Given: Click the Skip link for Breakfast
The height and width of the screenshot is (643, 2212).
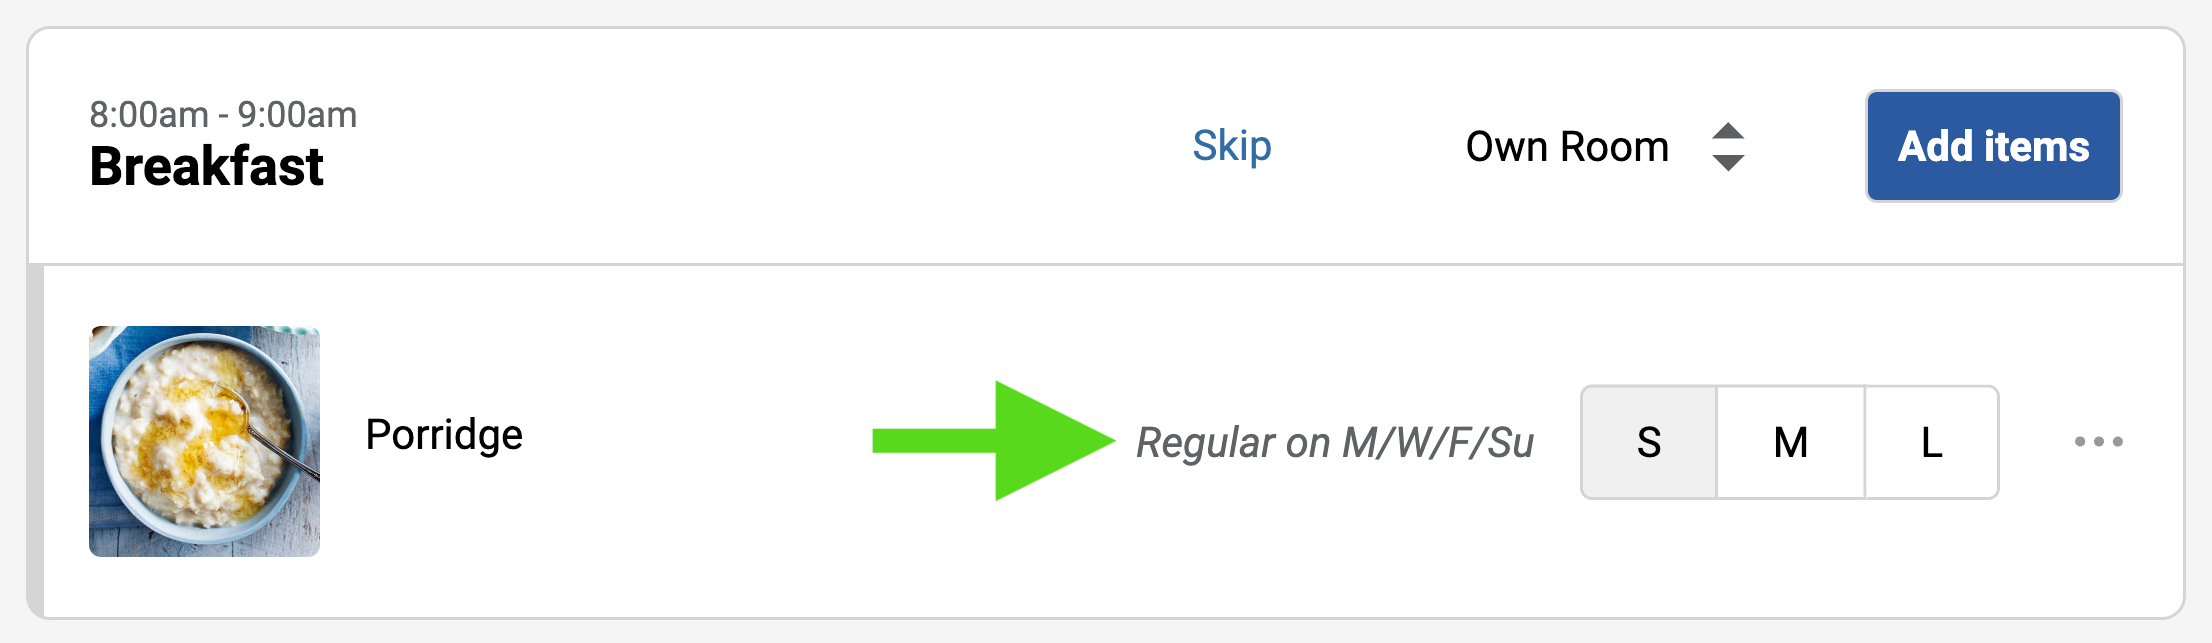Looking at the screenshot, I should pyautogui.click(x=1231, y=146).
